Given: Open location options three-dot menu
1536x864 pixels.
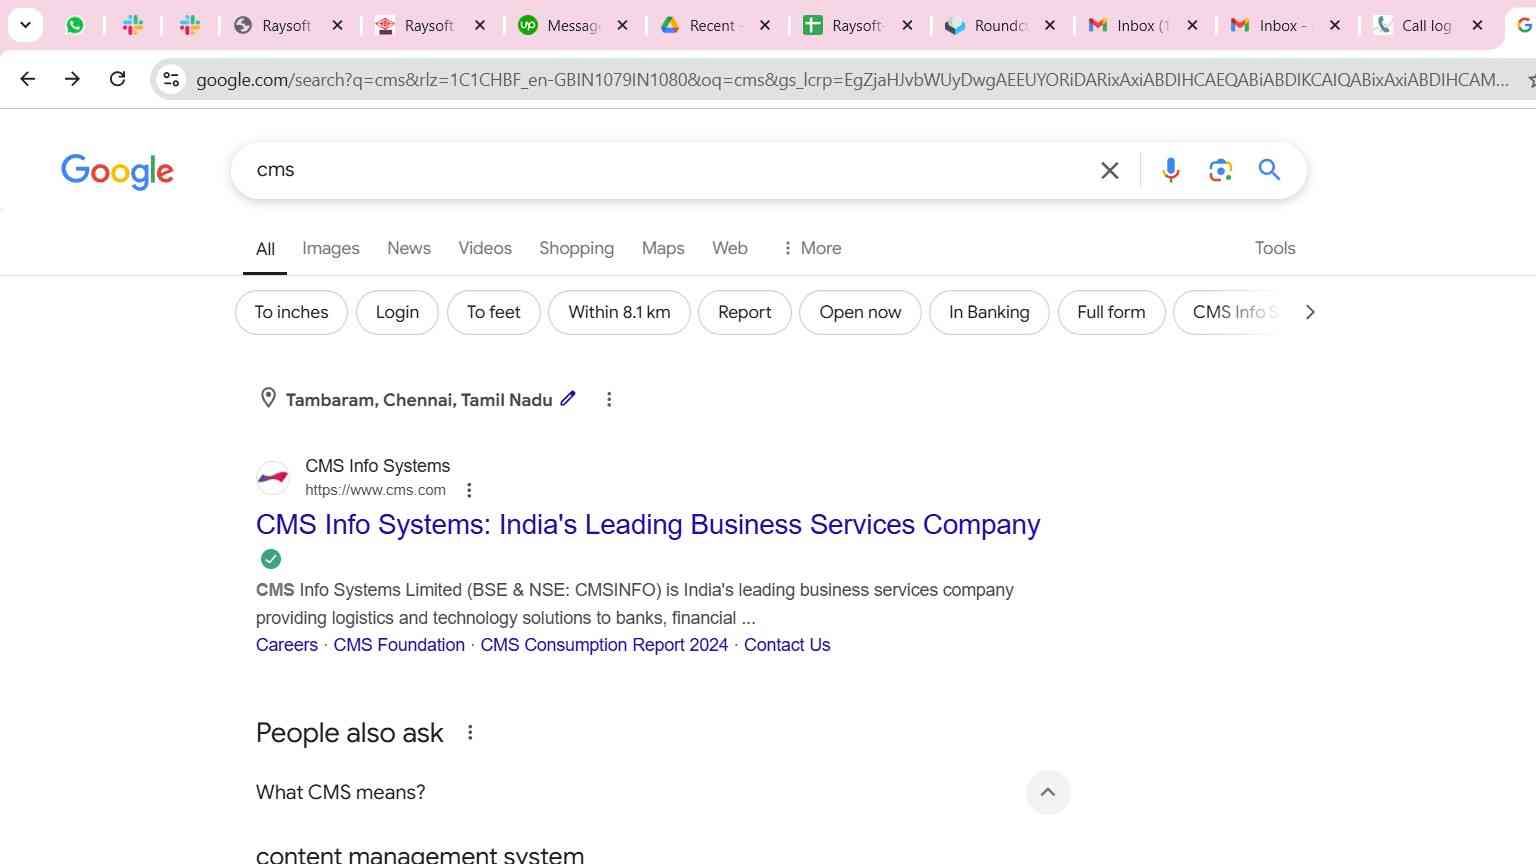Looking at the screenshot, I should tap(609, 399).
